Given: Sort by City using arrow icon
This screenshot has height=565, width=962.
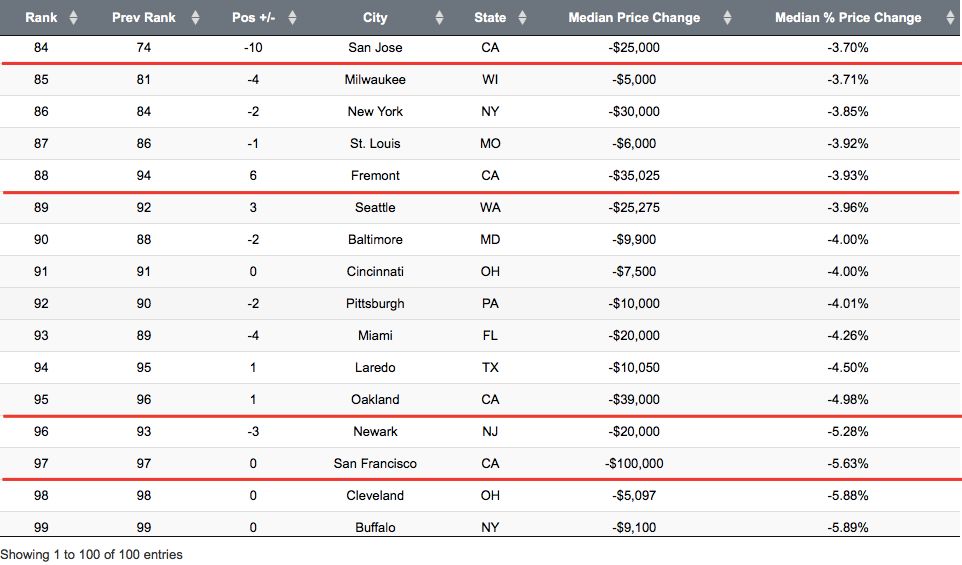Looking at the screenshot, I should coord(439,18).
